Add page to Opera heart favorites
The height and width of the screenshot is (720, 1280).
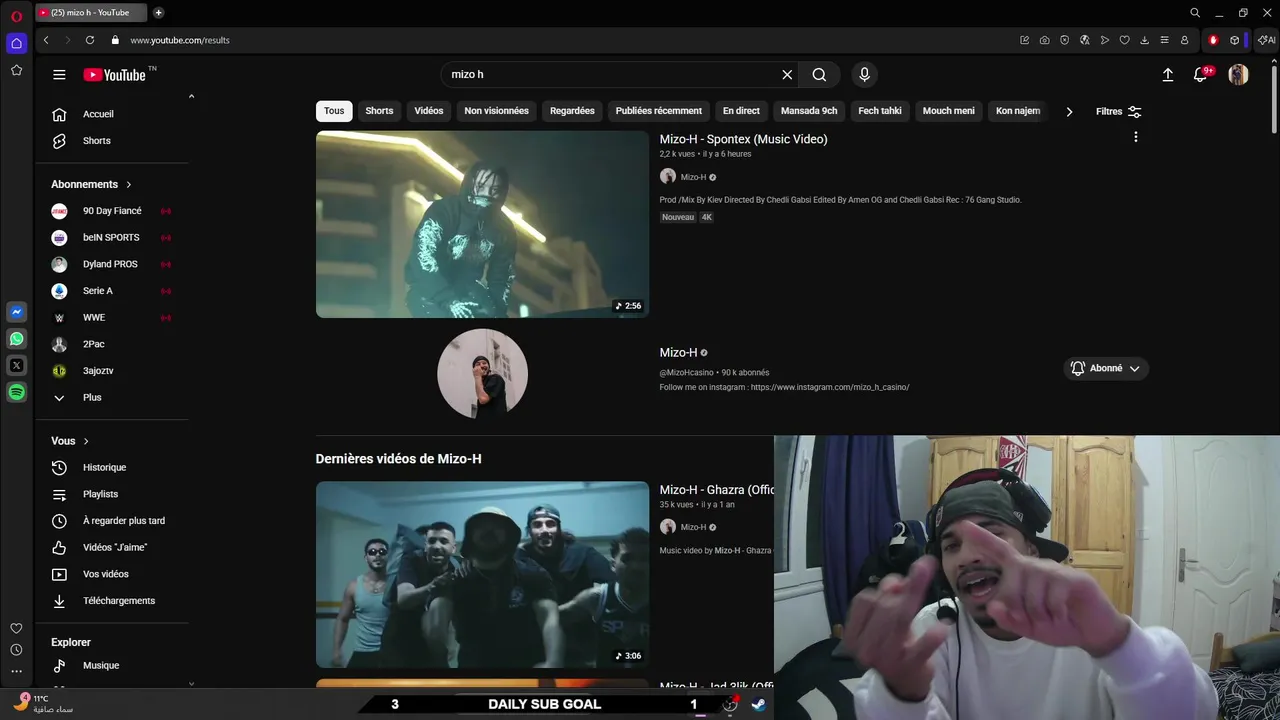tap(1124, 40)
